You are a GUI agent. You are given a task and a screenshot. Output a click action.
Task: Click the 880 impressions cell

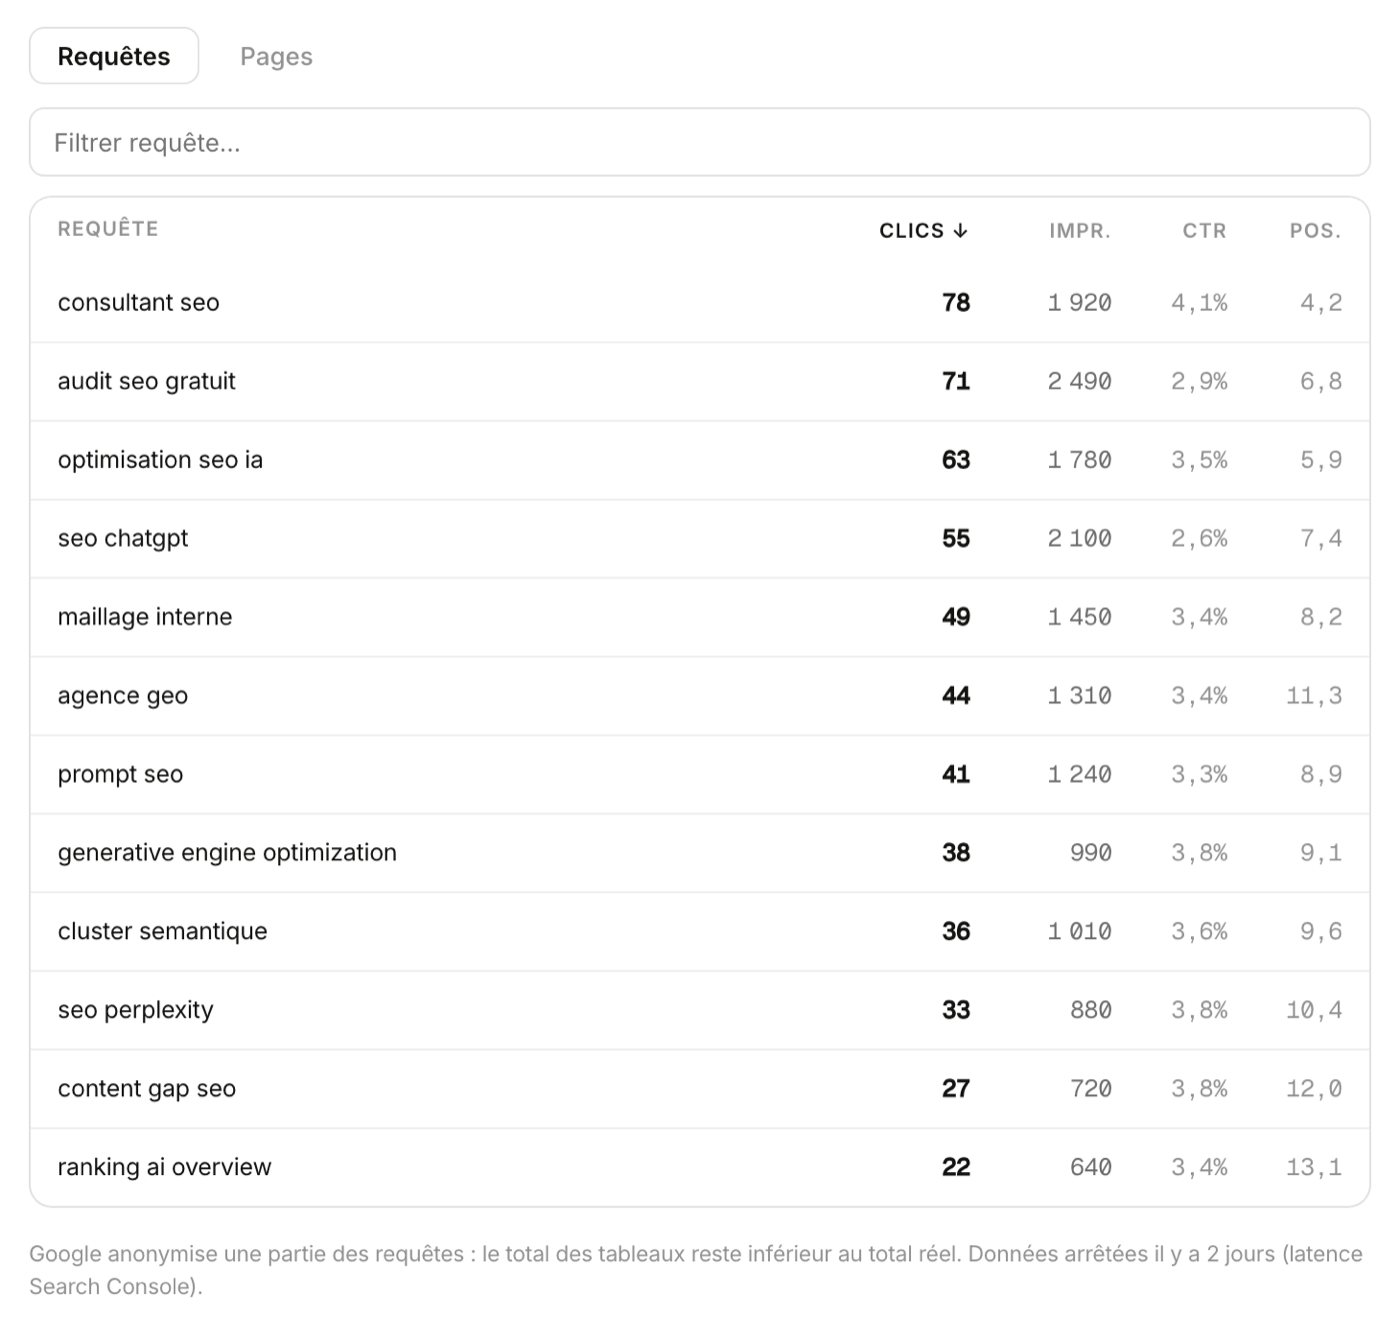1091,1011
